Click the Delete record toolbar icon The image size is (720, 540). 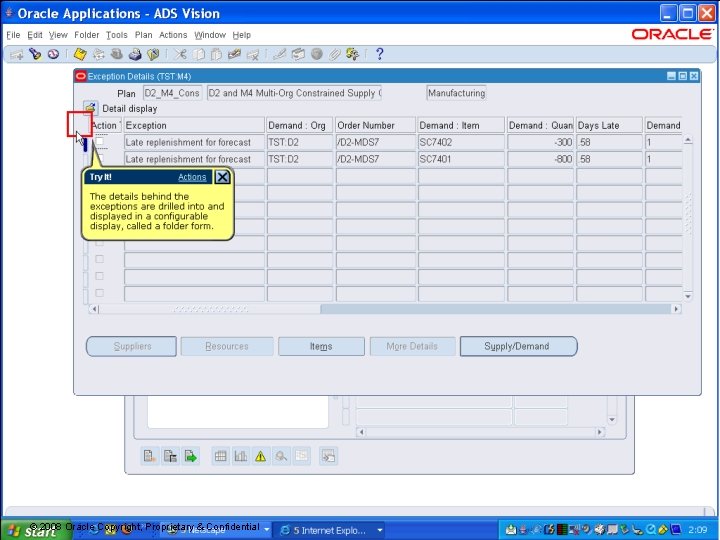pos(253,55)
